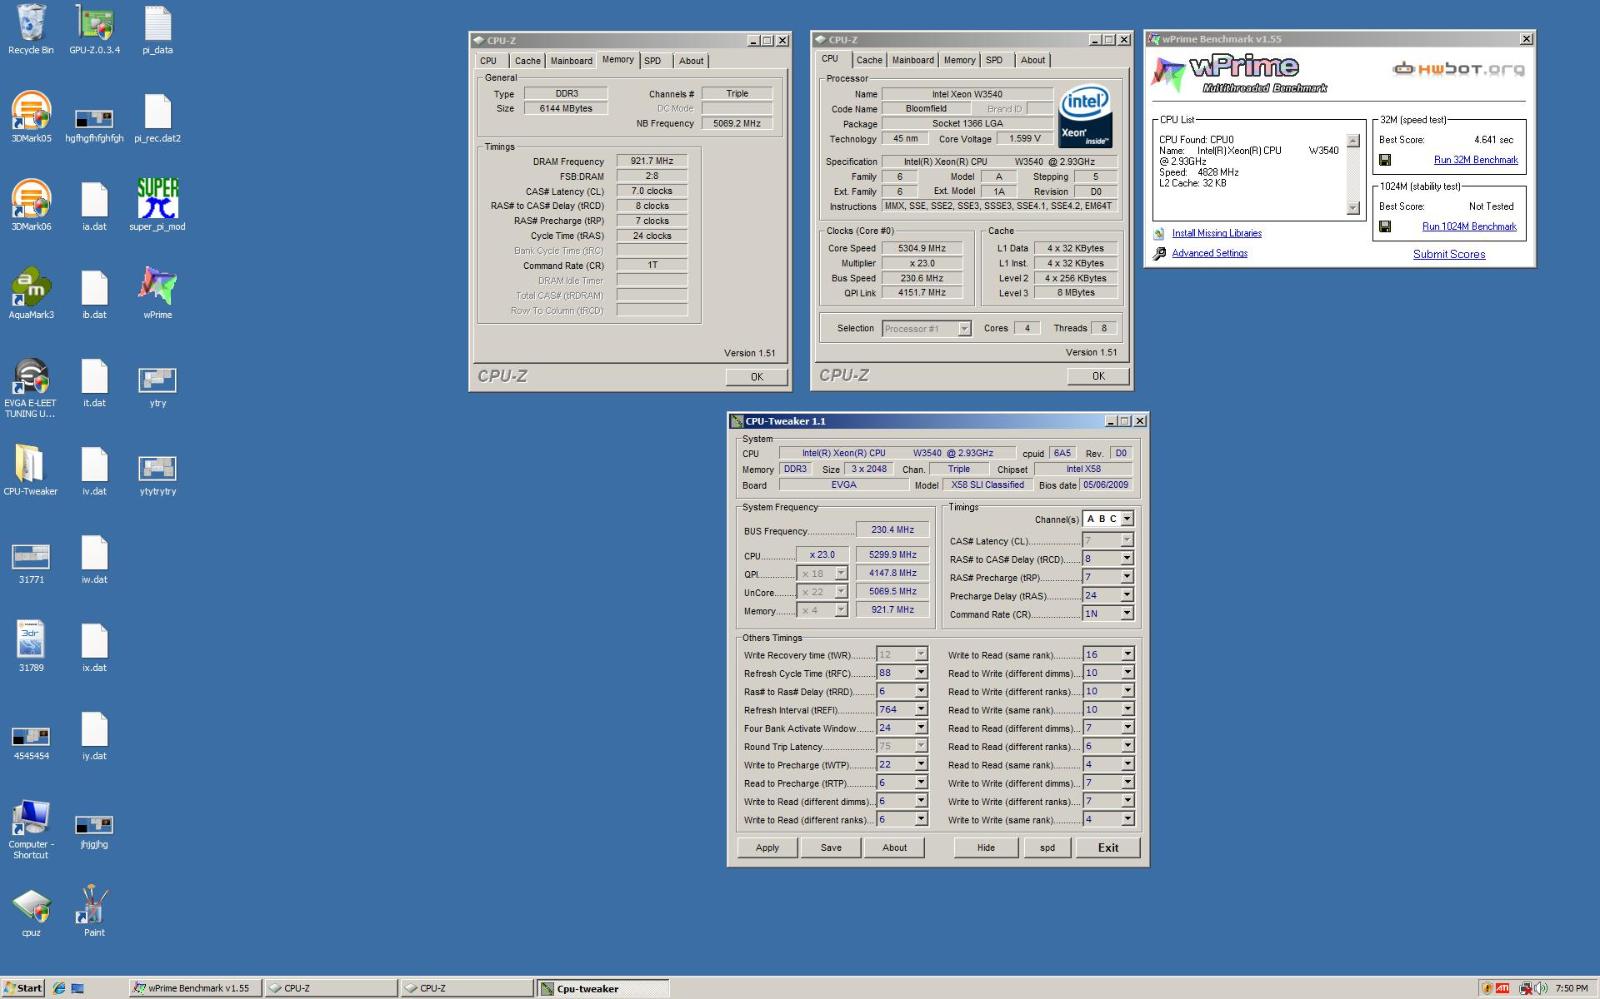Open the 31771 screenshot icon
The width and height of the screenshot is (1600, 999).
coord(31,563)
